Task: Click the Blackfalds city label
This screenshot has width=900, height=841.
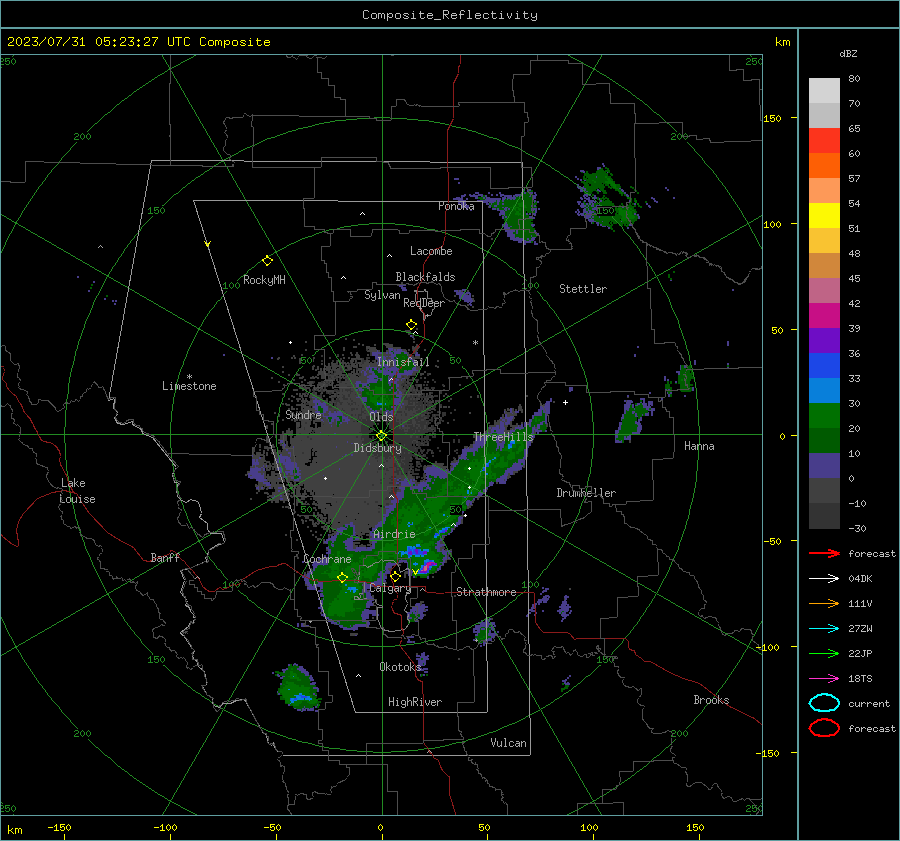Action: coord(425,277)
